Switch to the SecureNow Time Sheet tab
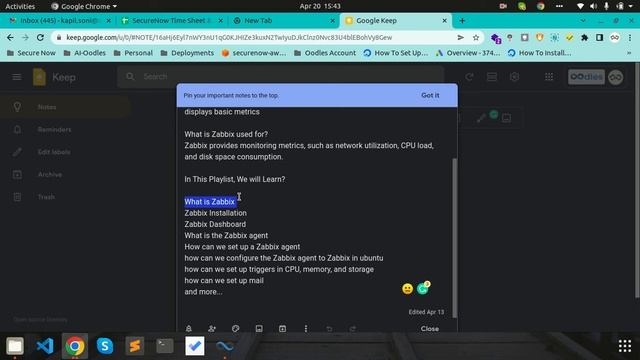The image size is (640, 360). click(172, 20)
